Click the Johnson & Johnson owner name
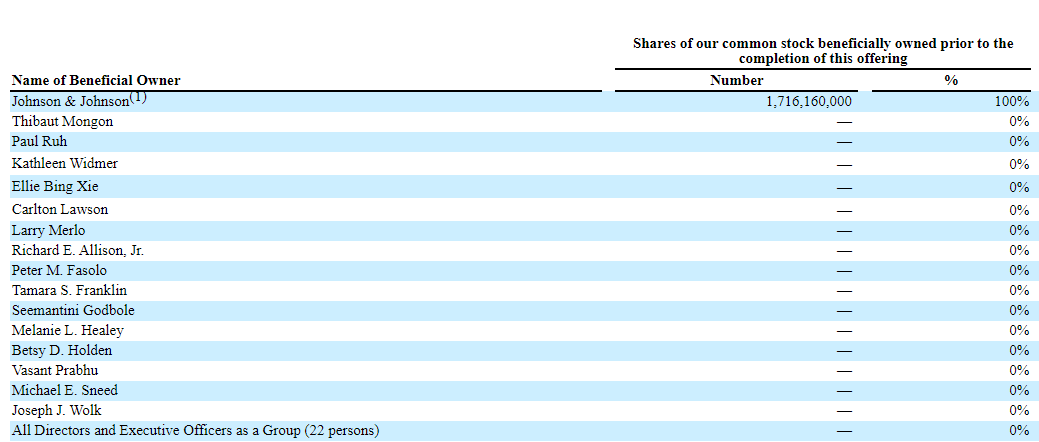 (70, 102)
